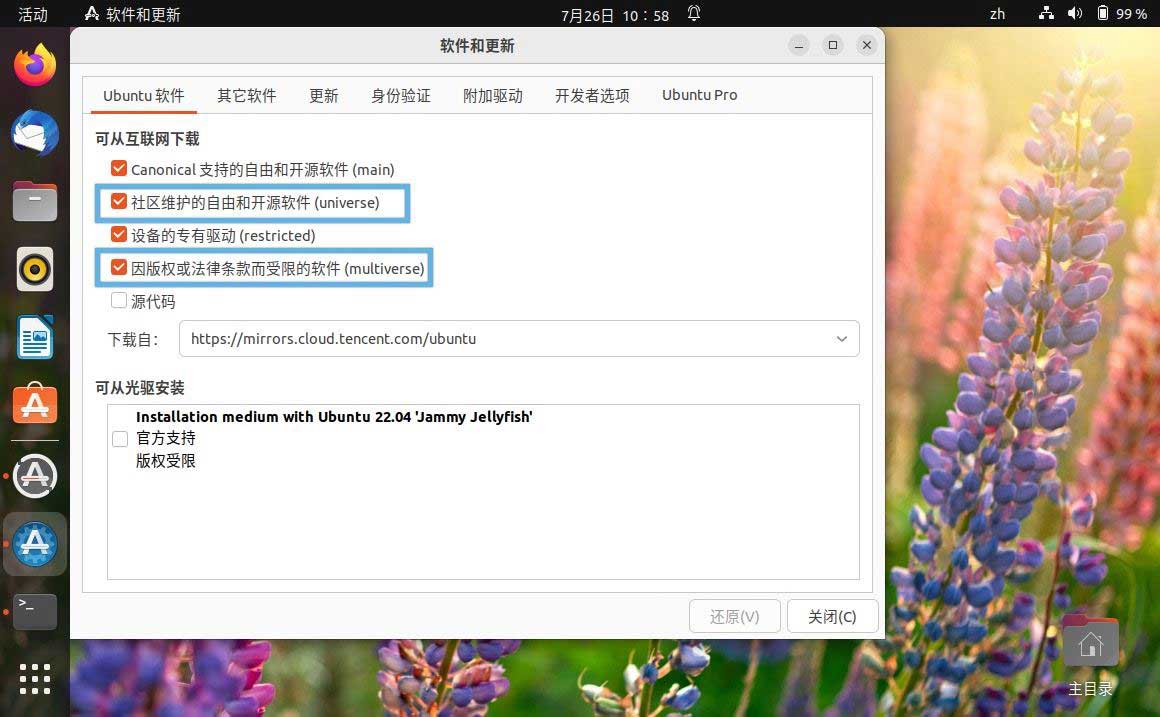
Task: Open Ubuntu Software store from the dock
Action: pos(35,404)
